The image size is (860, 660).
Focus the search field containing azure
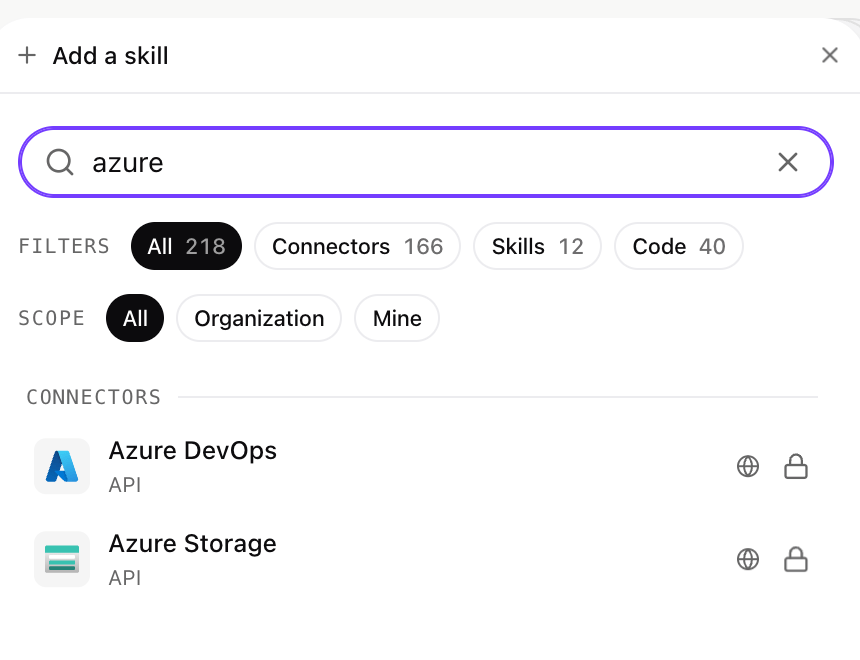426,162
